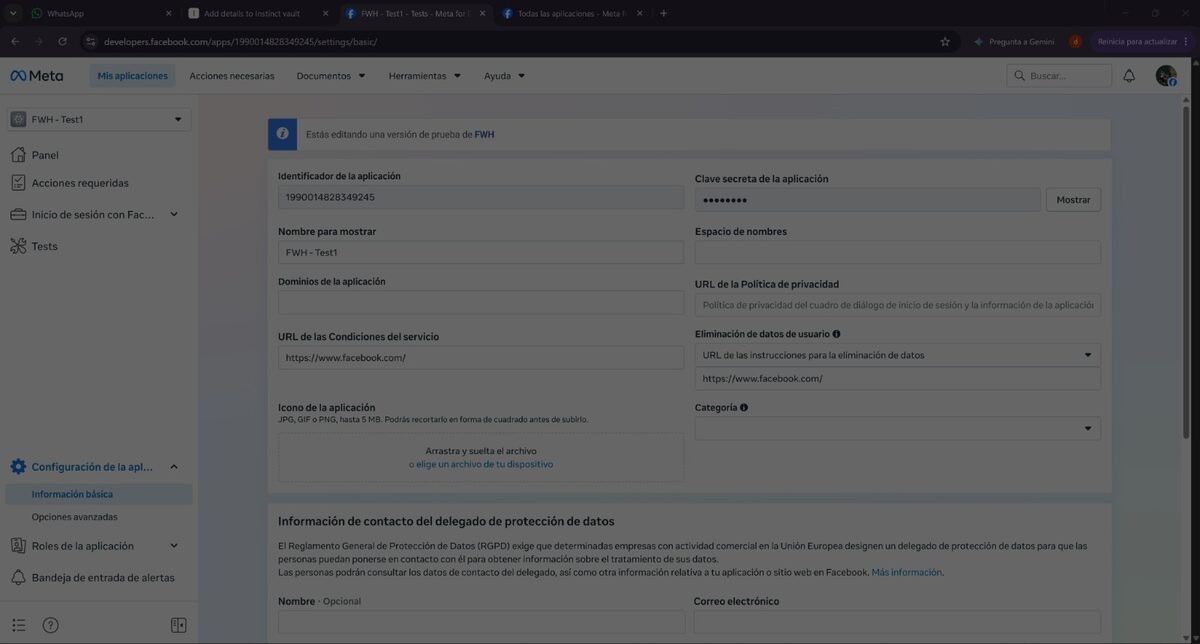Click the Correo electrónico field
This screenshot has height=644, width=1200.
pos(897,622)
